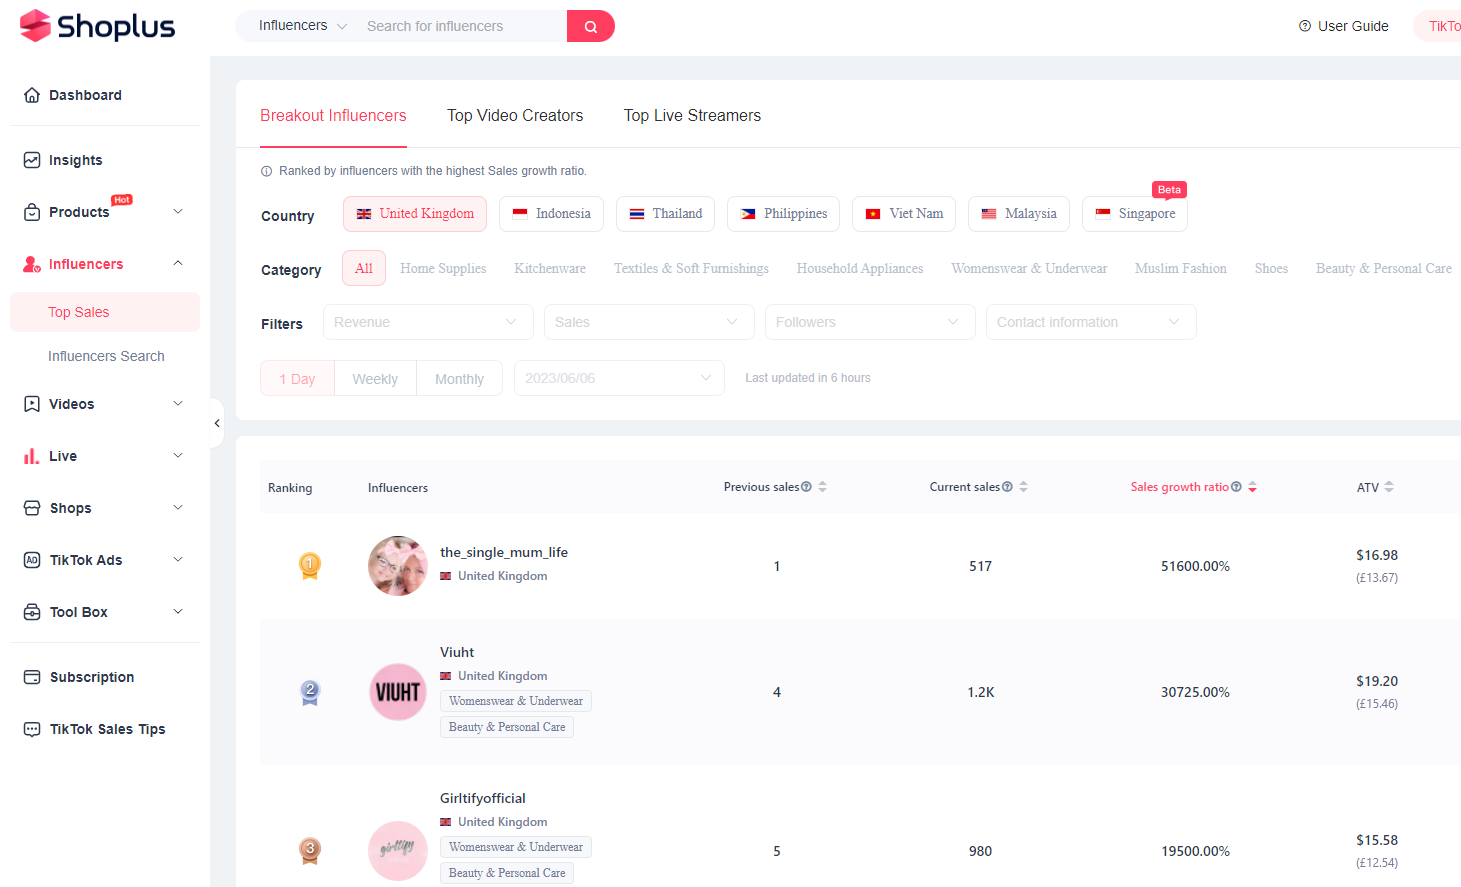Open the Sales filter dropdown
The height and width of the screenshot is (887, 1461).
coord(649,322)
